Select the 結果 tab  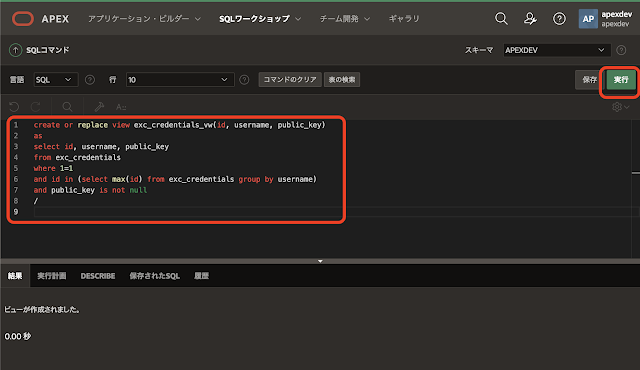[15, 276]
